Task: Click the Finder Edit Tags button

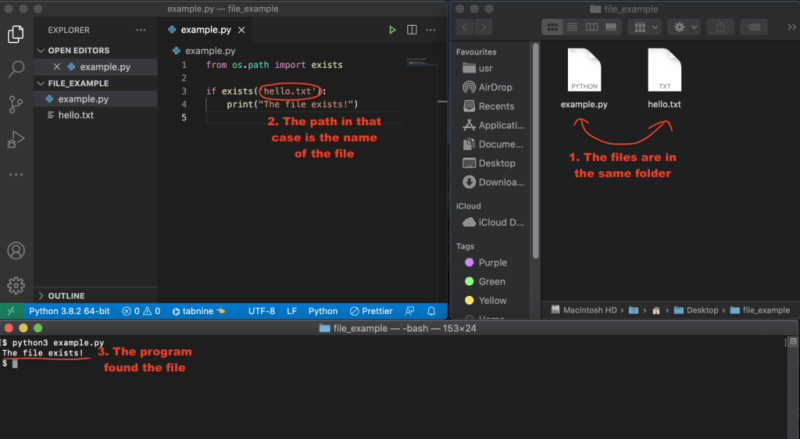Action: coord(754,27)
